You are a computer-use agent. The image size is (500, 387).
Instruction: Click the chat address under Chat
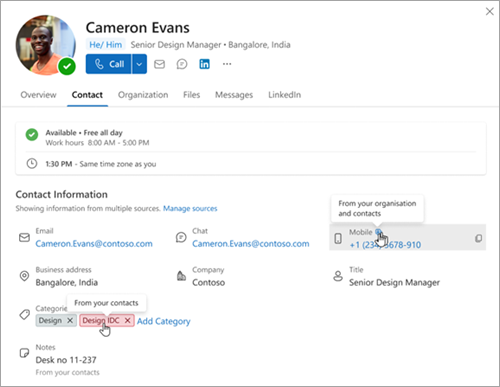251,244
